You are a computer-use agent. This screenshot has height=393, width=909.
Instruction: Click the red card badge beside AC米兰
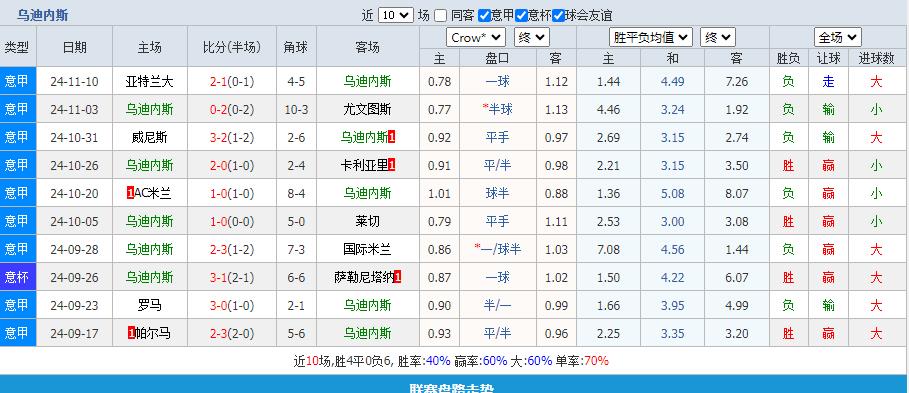point(130,193)
